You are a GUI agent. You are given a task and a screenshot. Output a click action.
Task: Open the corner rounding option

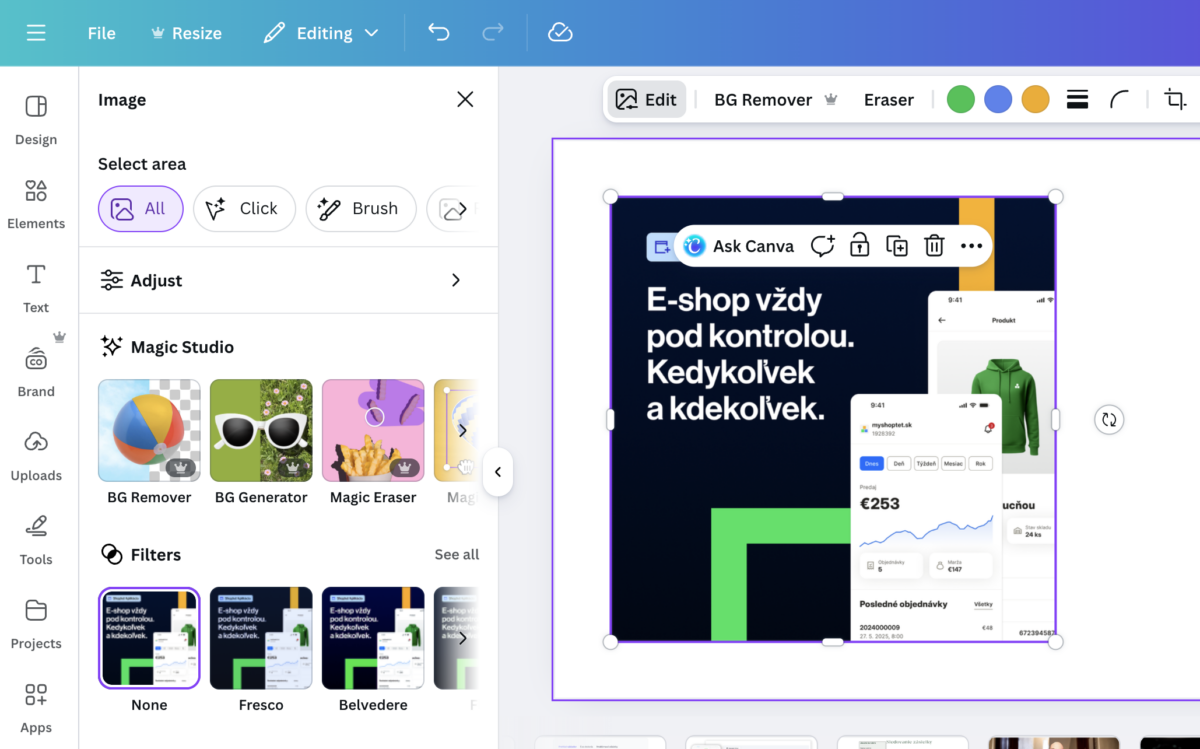(1120, 99)
